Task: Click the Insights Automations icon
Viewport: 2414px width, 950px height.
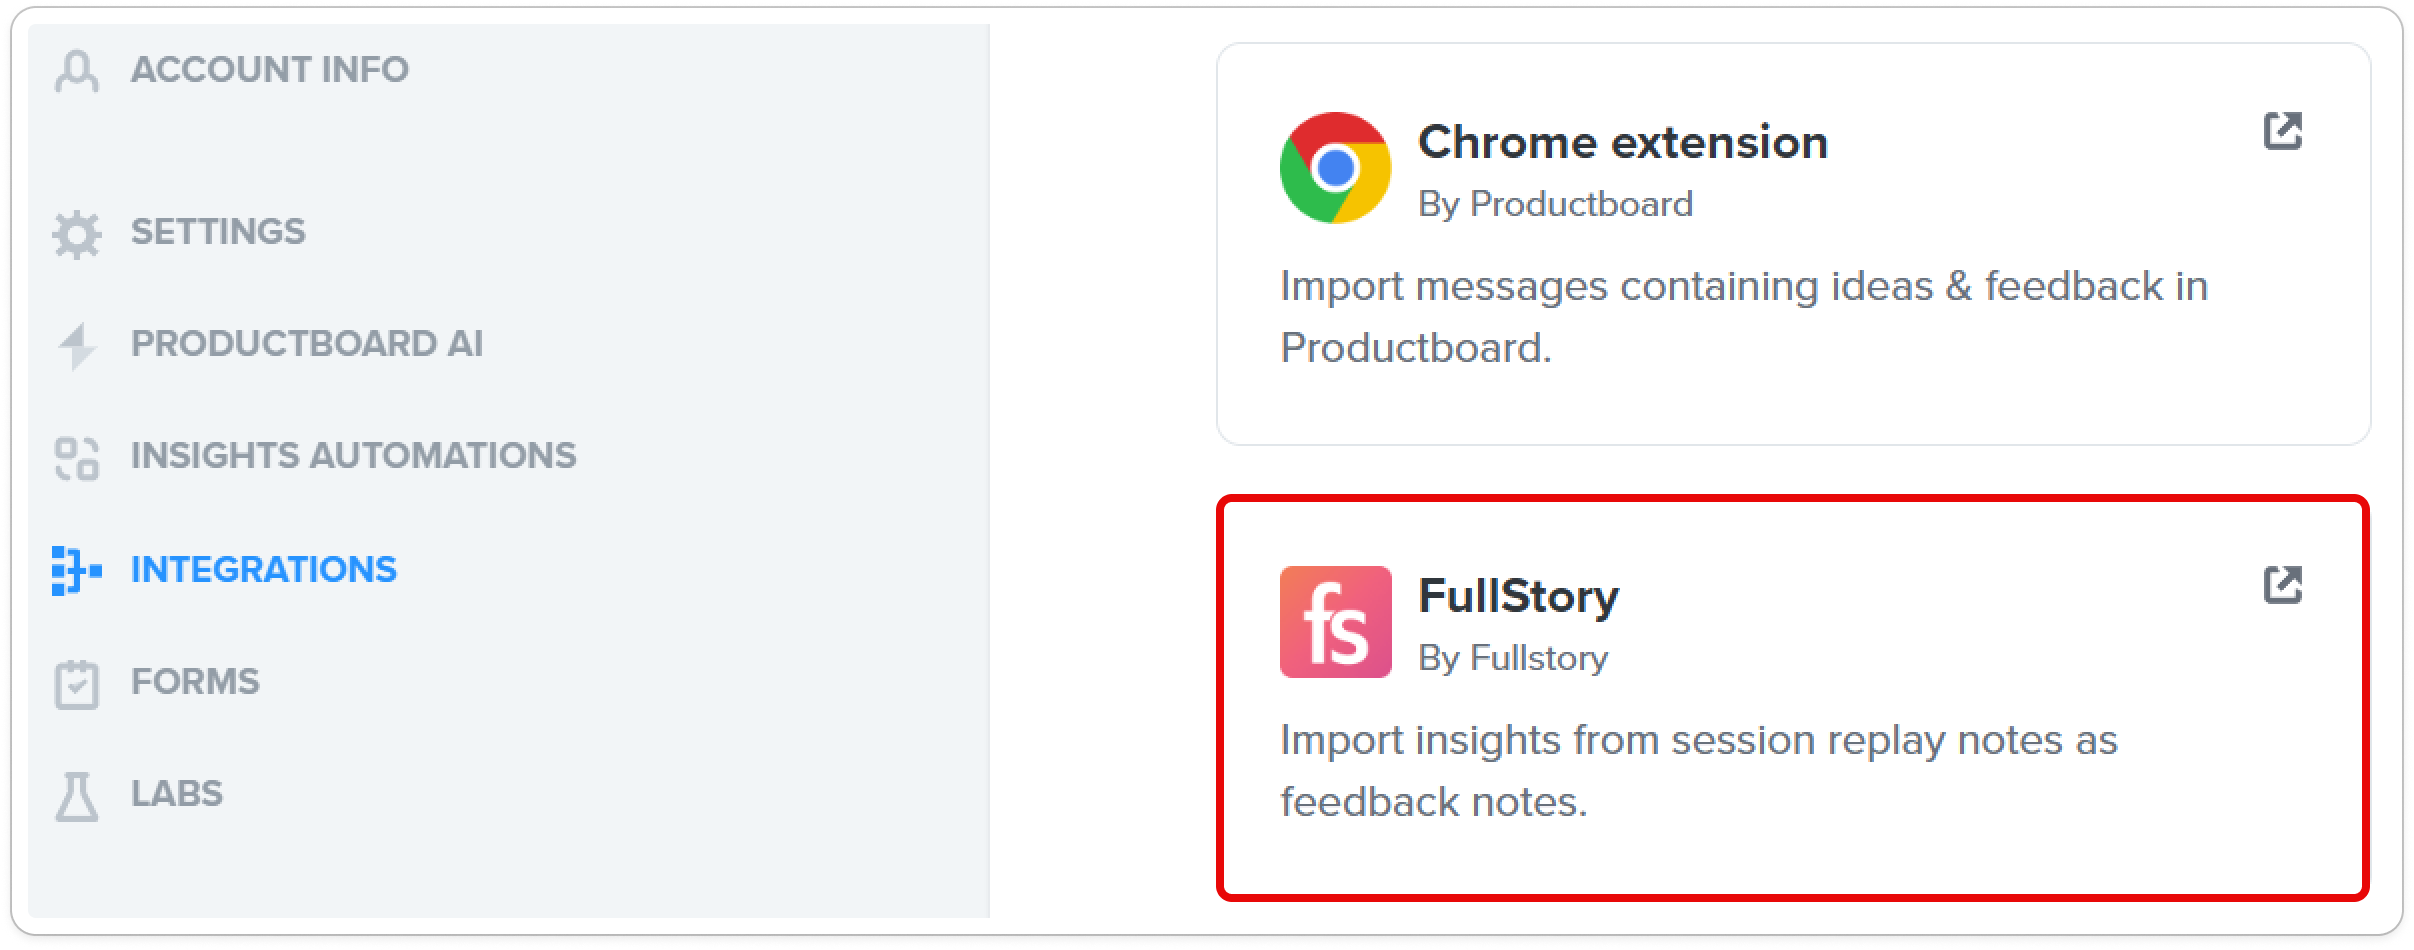Action: pyautogui.click(x=77, y=459)
